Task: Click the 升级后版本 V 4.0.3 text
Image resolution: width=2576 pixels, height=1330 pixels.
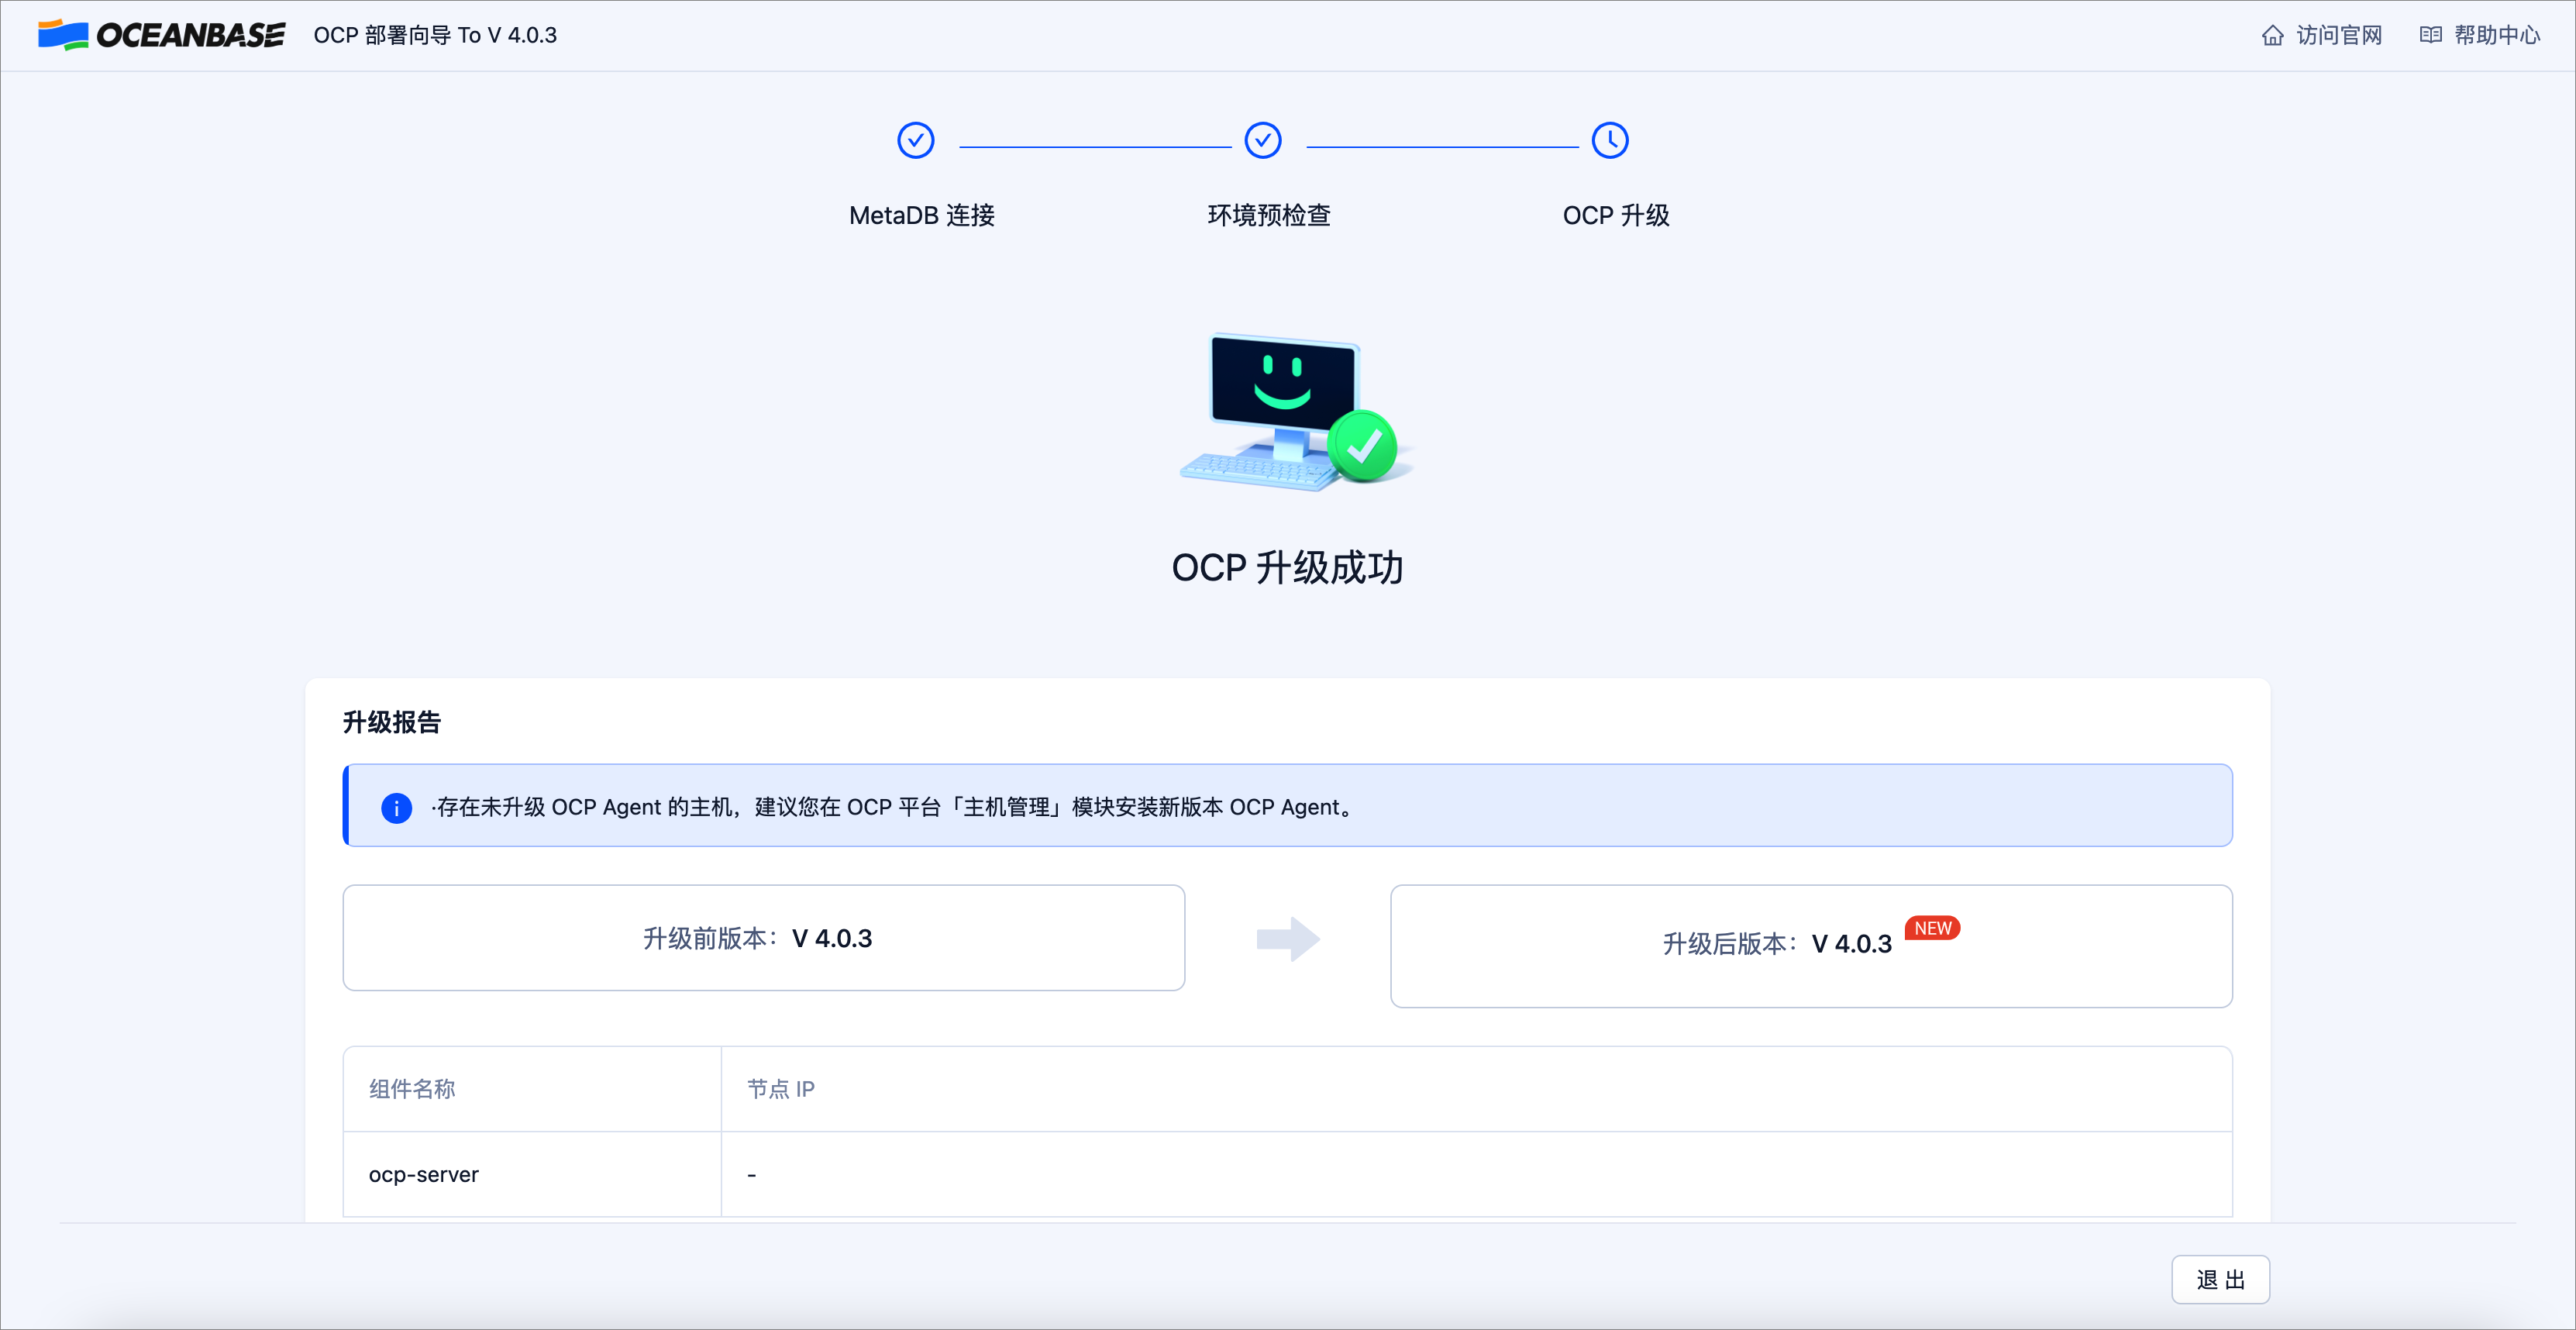Action: (1777, 944)
